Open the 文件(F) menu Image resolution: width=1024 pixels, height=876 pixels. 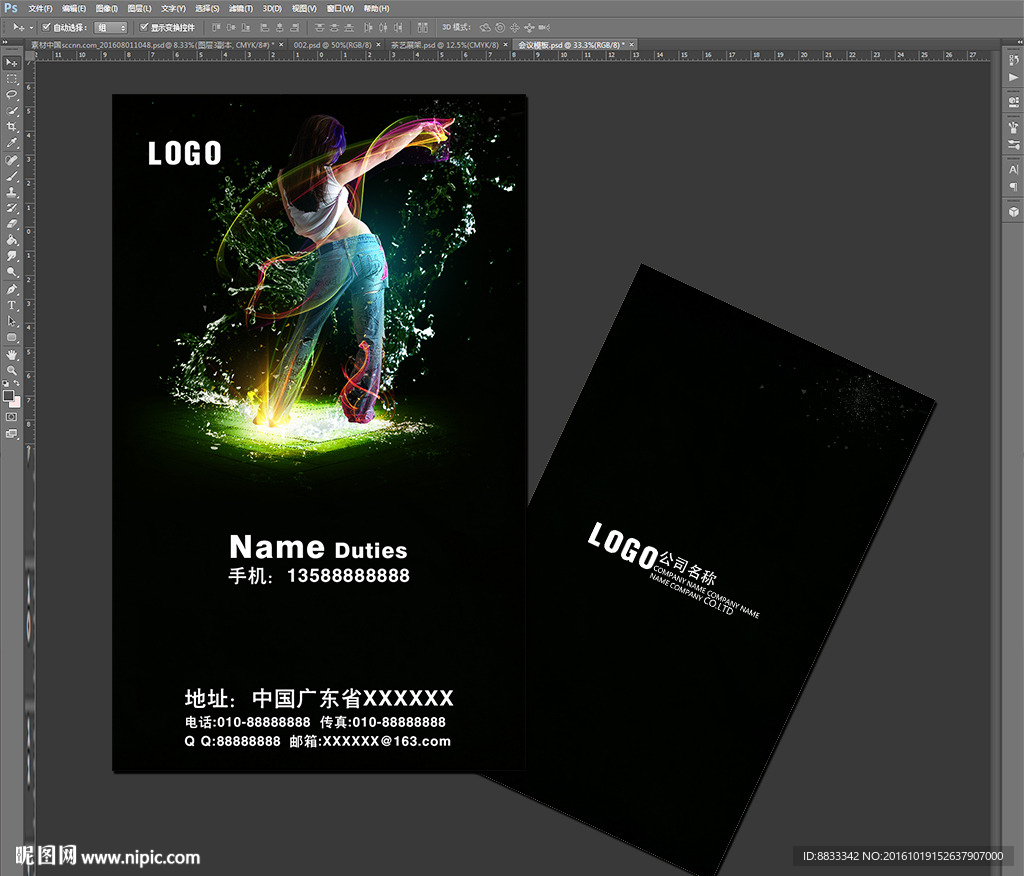pos(40,8)
